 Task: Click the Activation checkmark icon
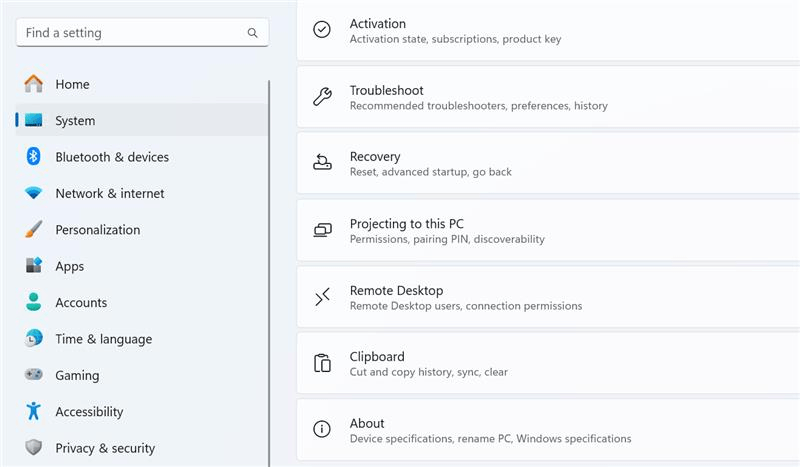(322, 30)
